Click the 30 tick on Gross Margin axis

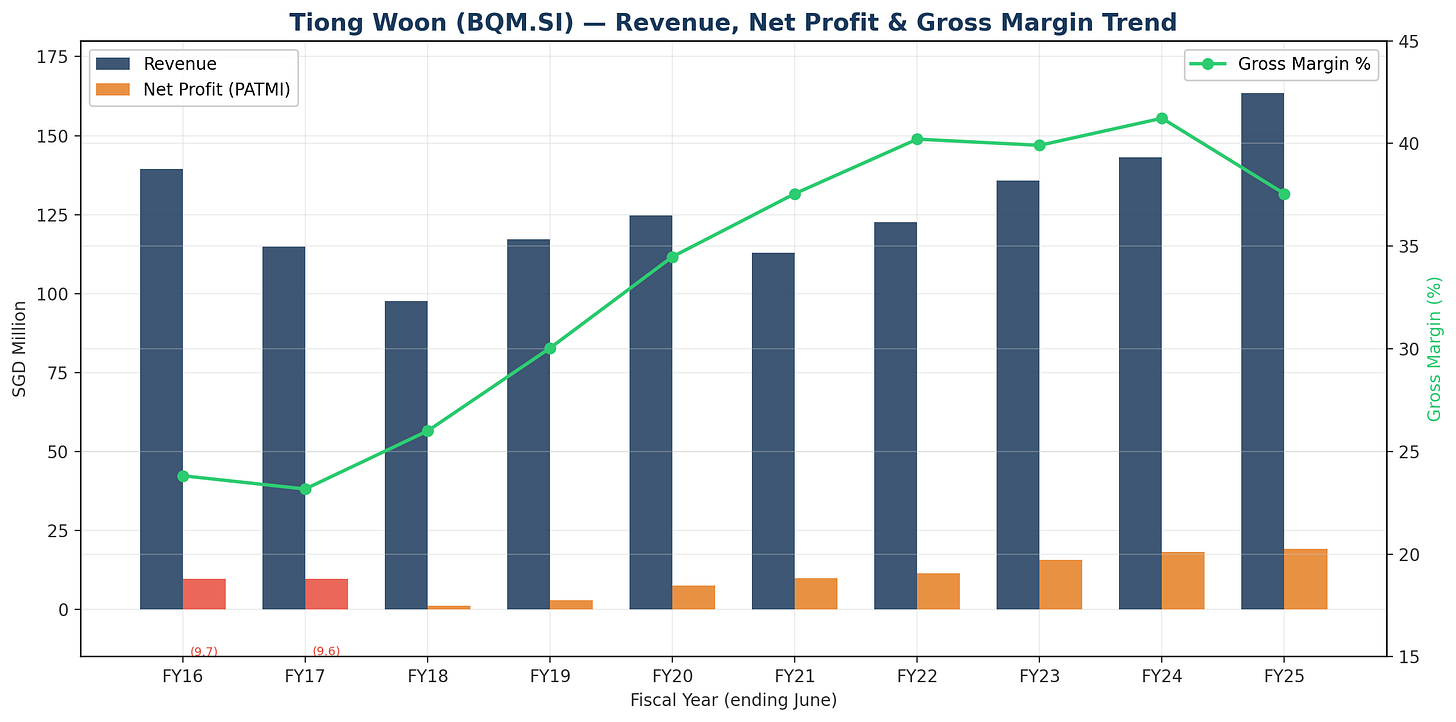[1408, 349]
